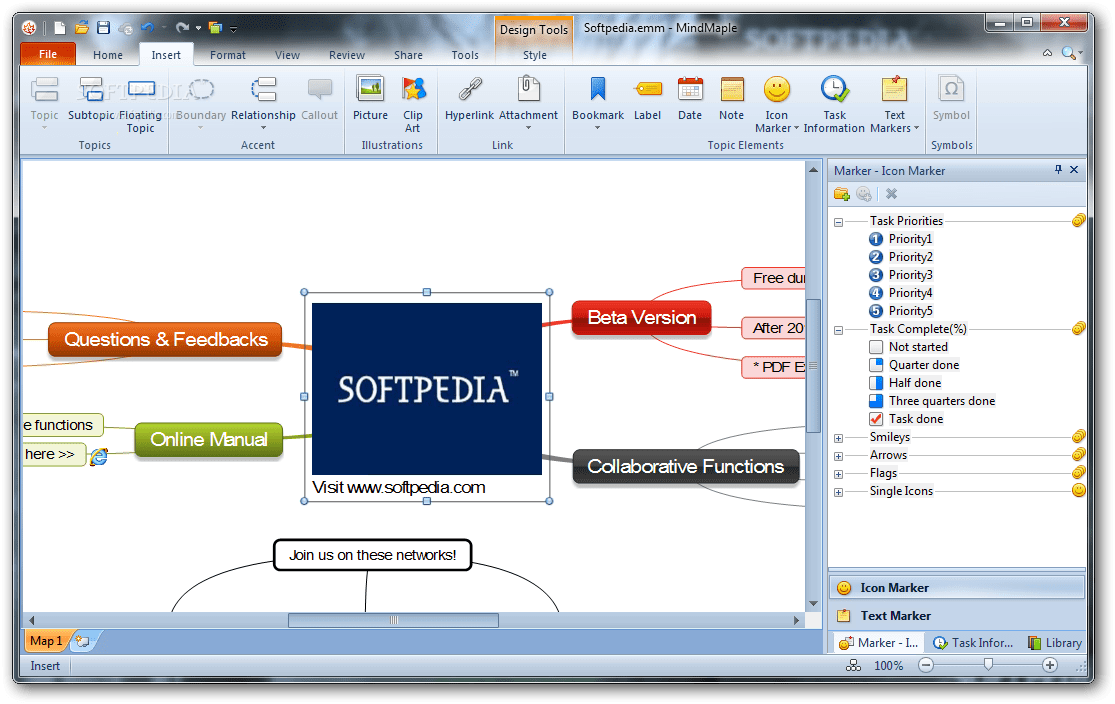Switch to the Home ribbon tab

tap(107, 55)
